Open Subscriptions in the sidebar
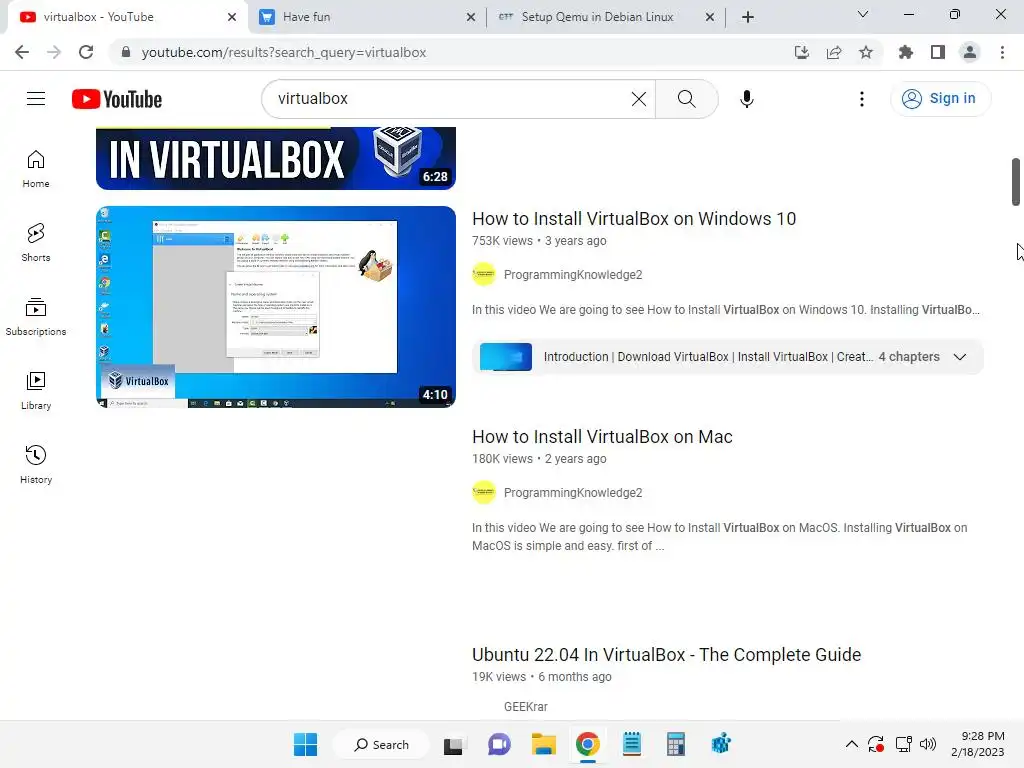The image size is (1024, 768). coord(36,316)
